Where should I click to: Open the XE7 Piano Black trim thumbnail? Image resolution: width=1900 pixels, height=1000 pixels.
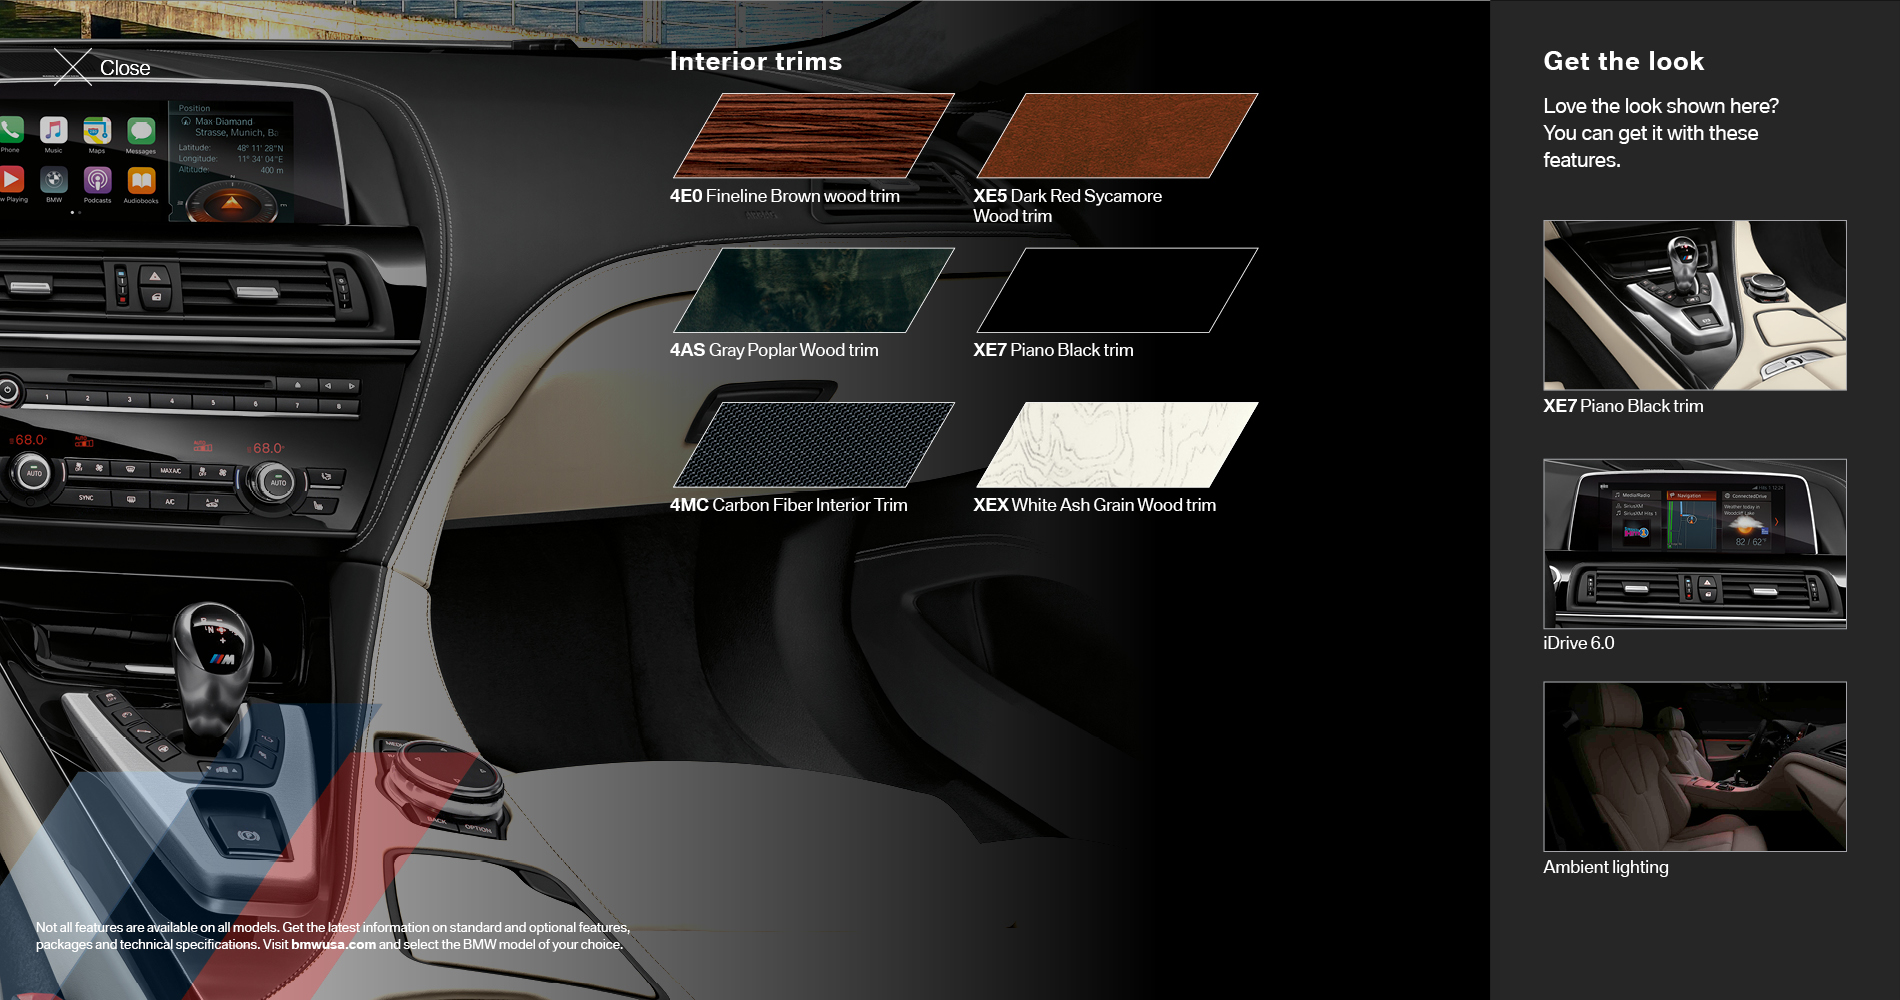coord(1695,305)
